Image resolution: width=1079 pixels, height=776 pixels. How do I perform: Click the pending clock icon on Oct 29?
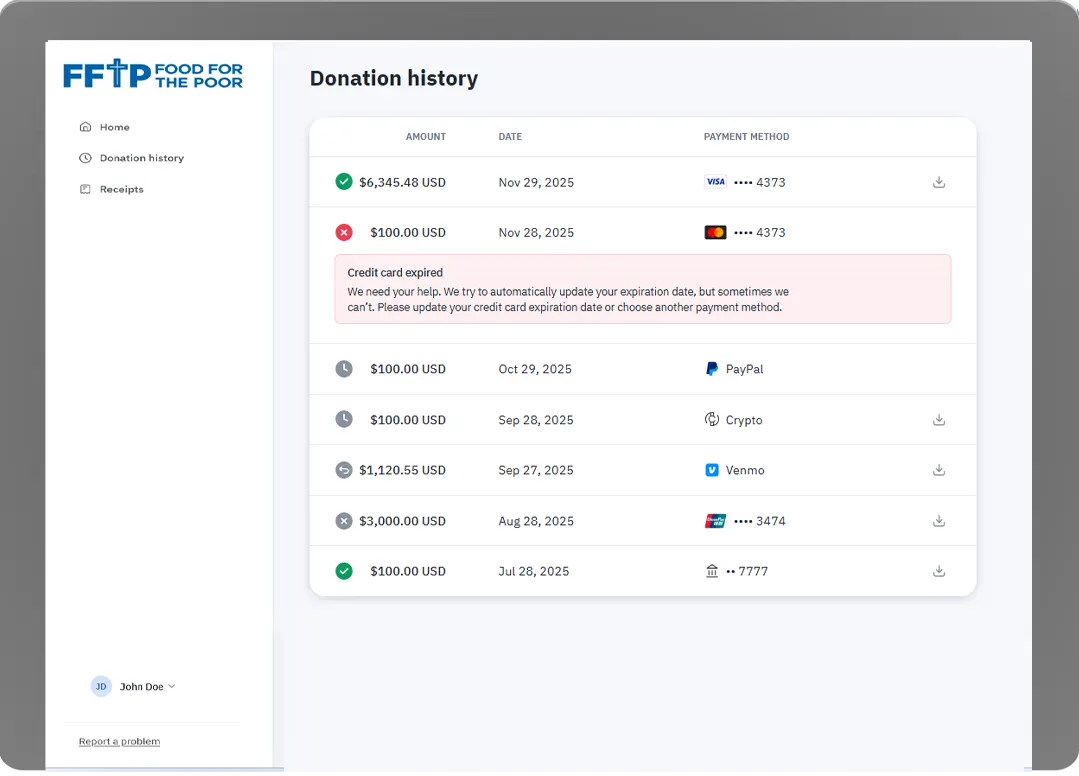tap(344, 369)
